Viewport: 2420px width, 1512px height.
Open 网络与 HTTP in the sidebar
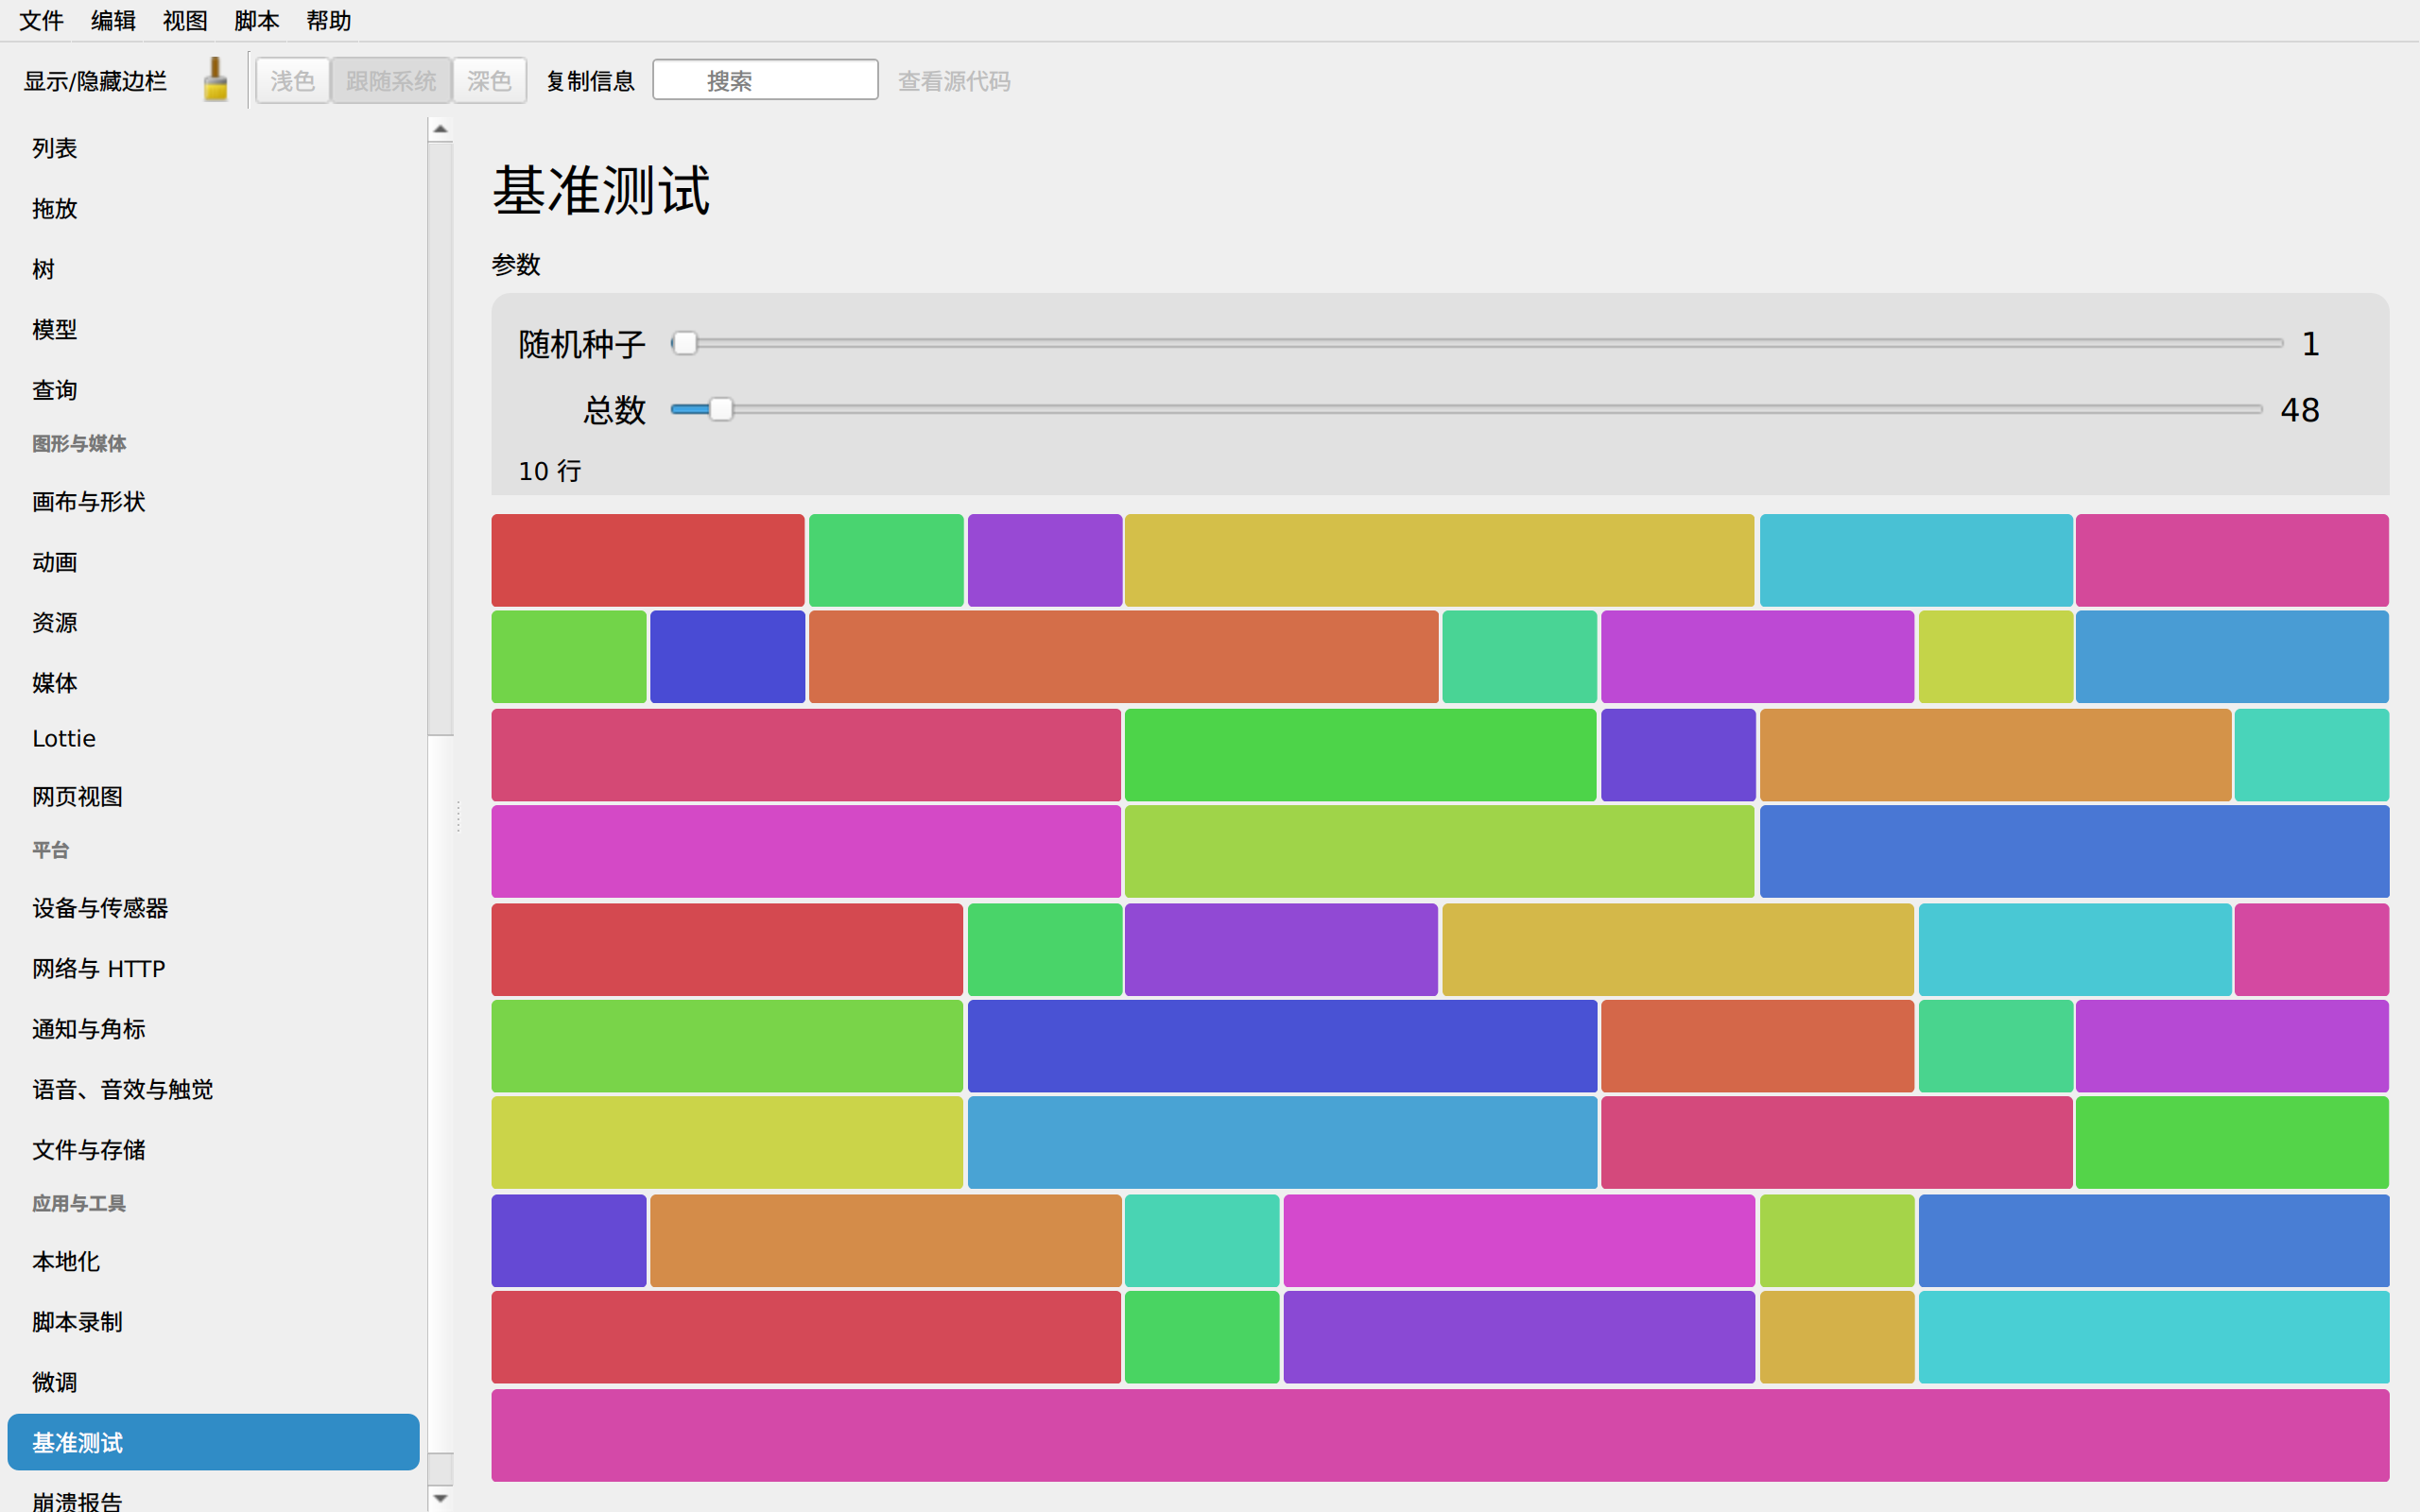pos(213,969)
